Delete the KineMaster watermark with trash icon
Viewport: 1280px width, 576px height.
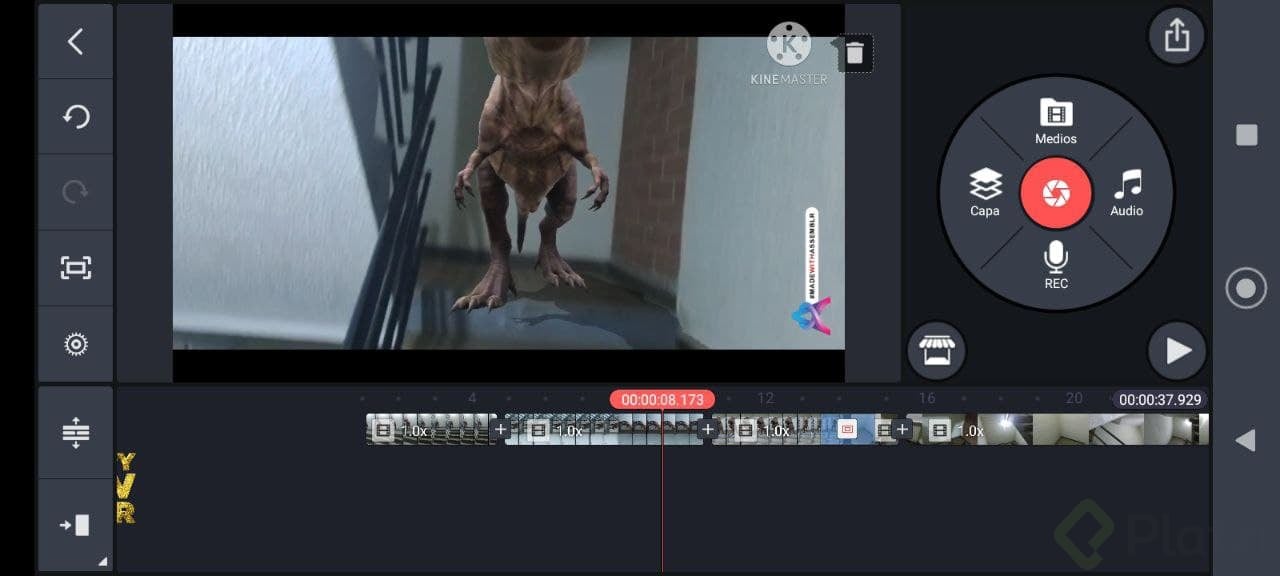click(854, 53)
